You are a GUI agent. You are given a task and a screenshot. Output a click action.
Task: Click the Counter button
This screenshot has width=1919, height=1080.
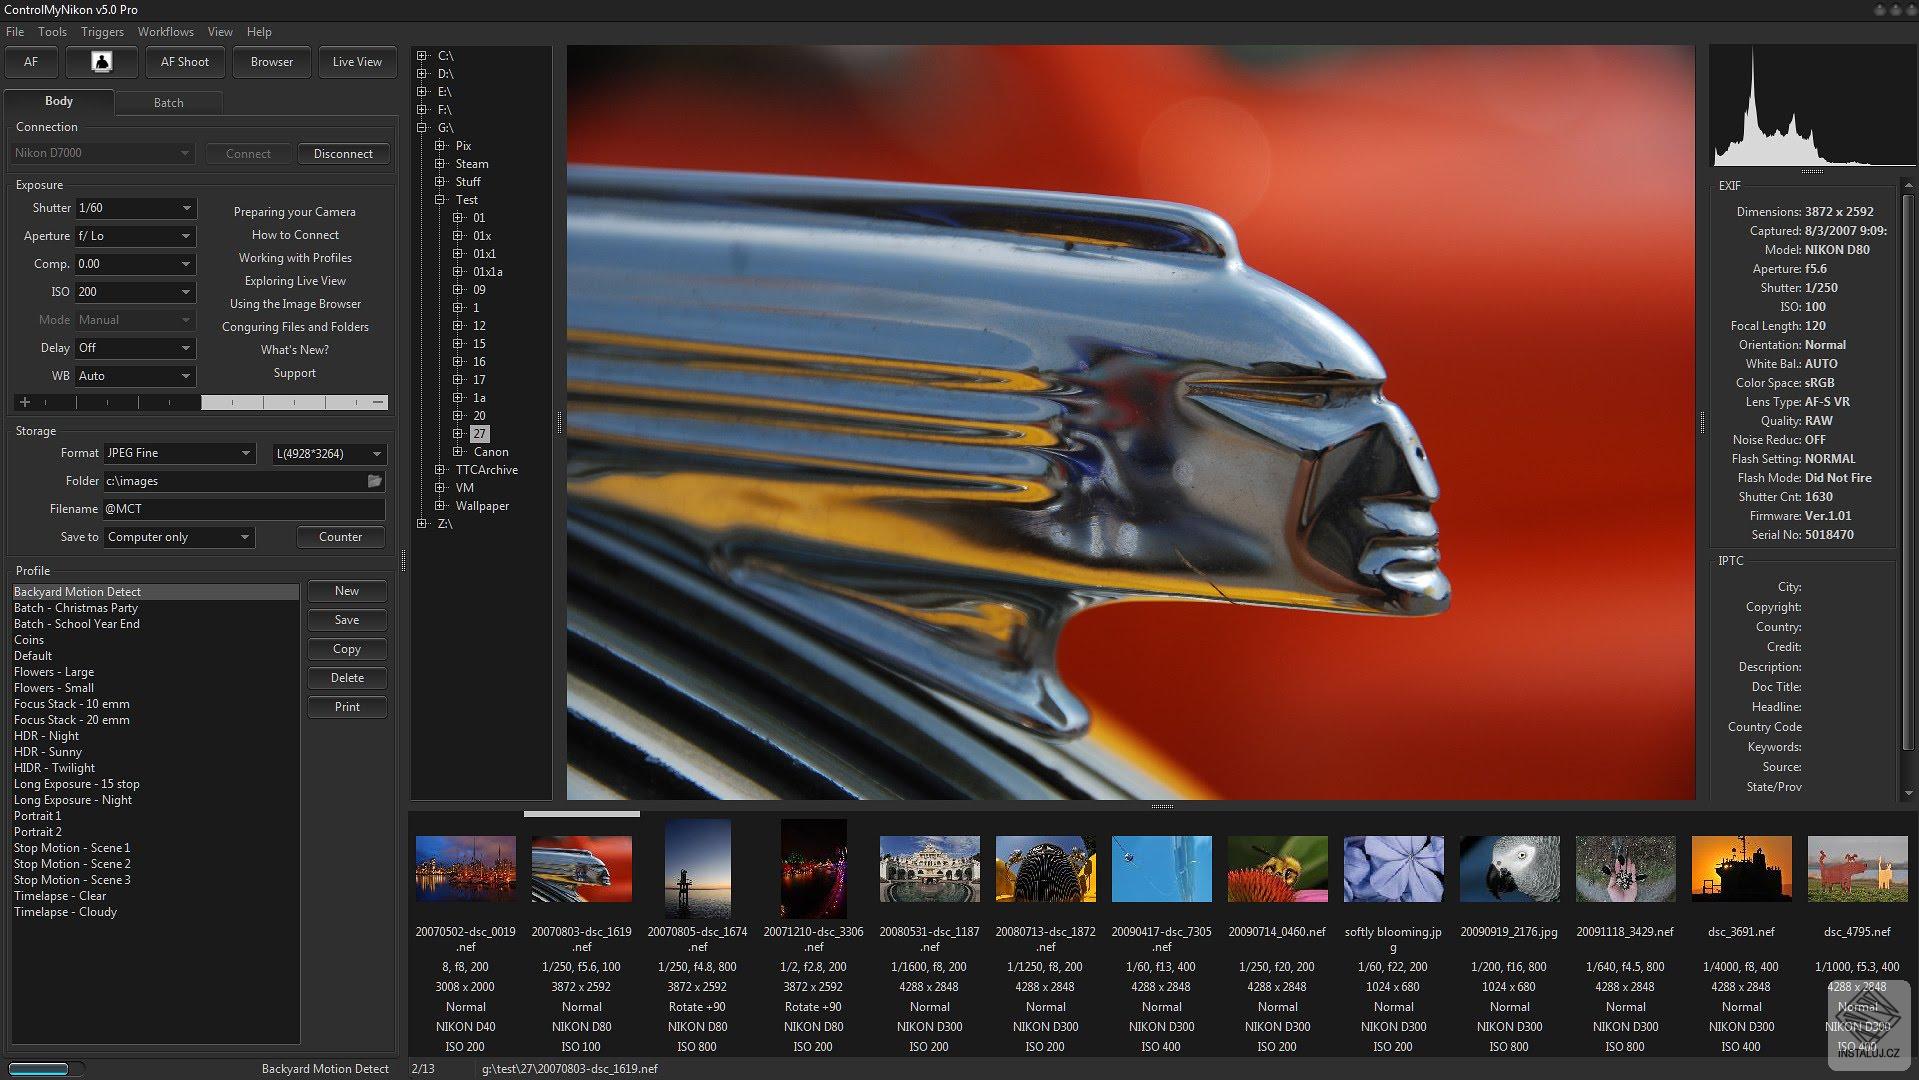[341, 537]
